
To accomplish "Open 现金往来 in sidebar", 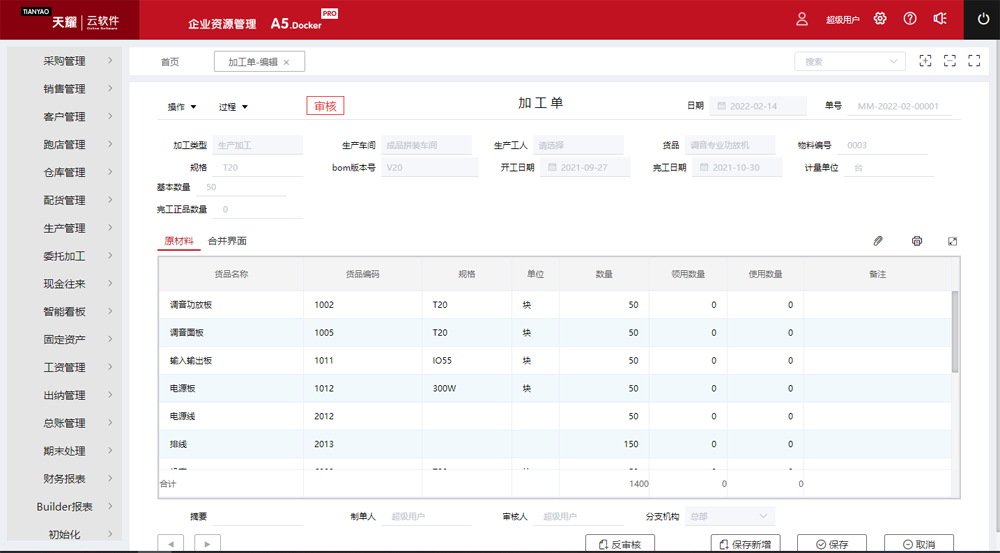I will [64, 284].
